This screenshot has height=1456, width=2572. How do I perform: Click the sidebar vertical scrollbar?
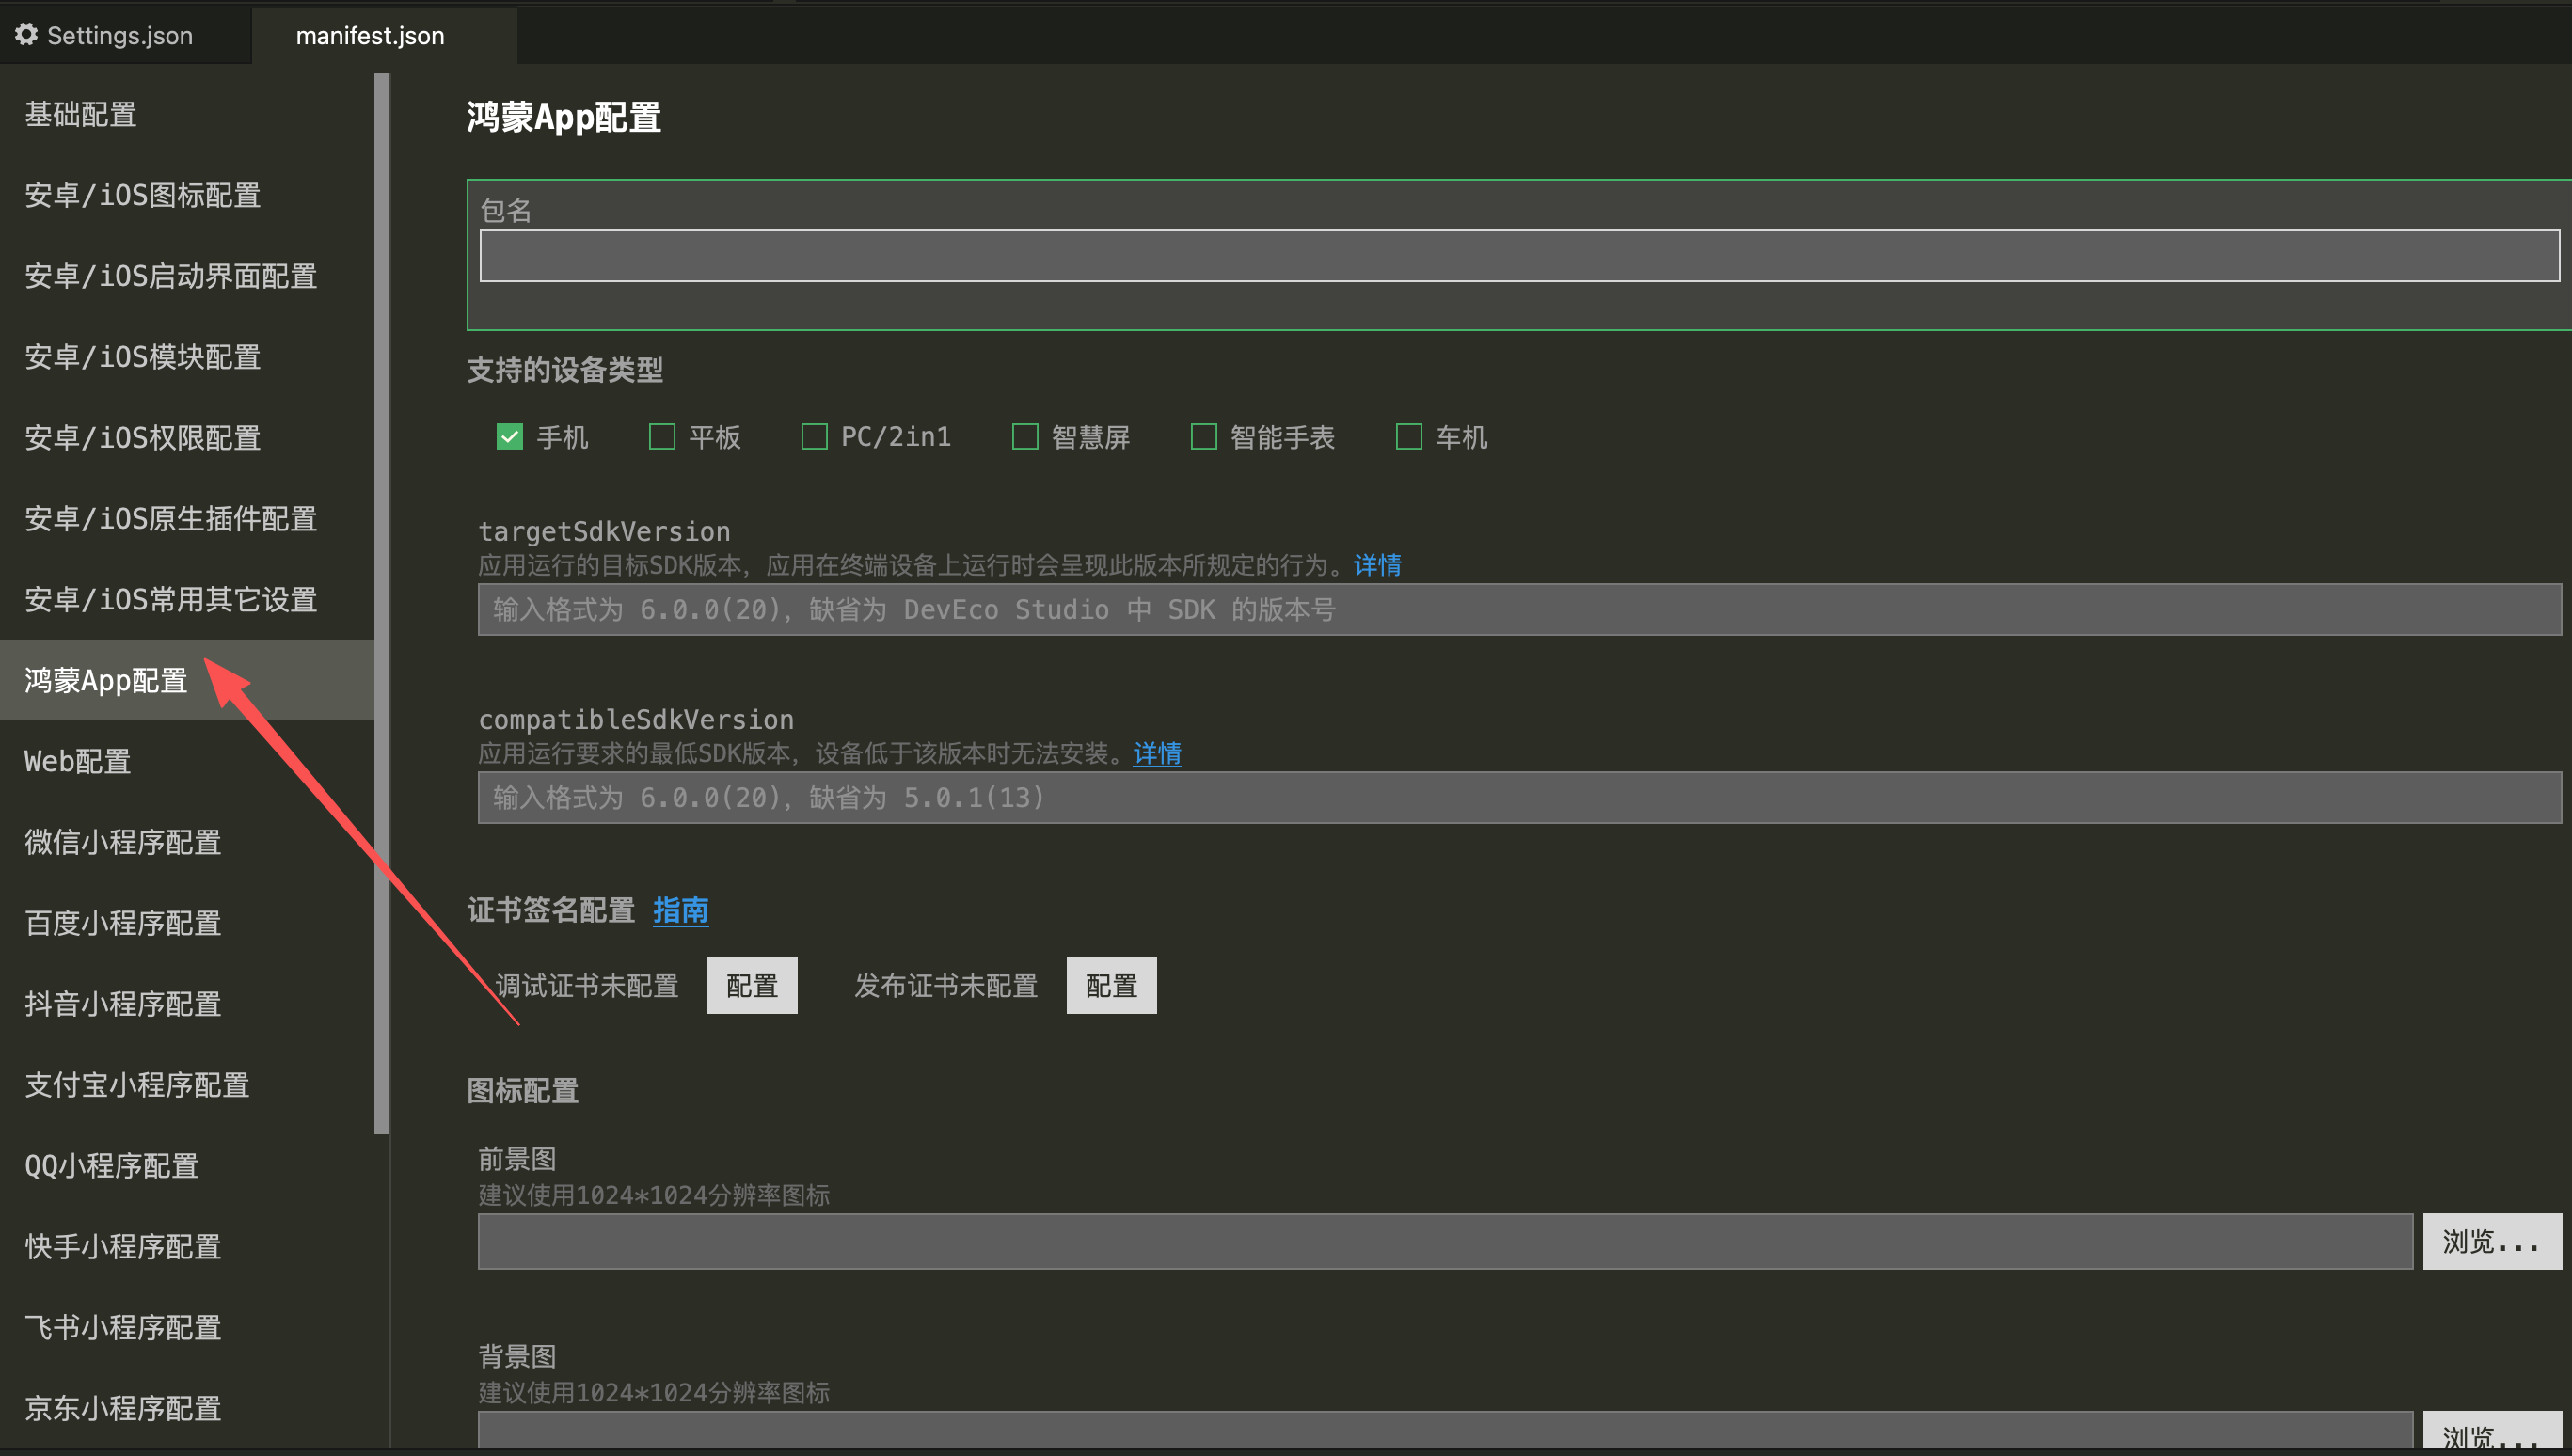[382, 604]
